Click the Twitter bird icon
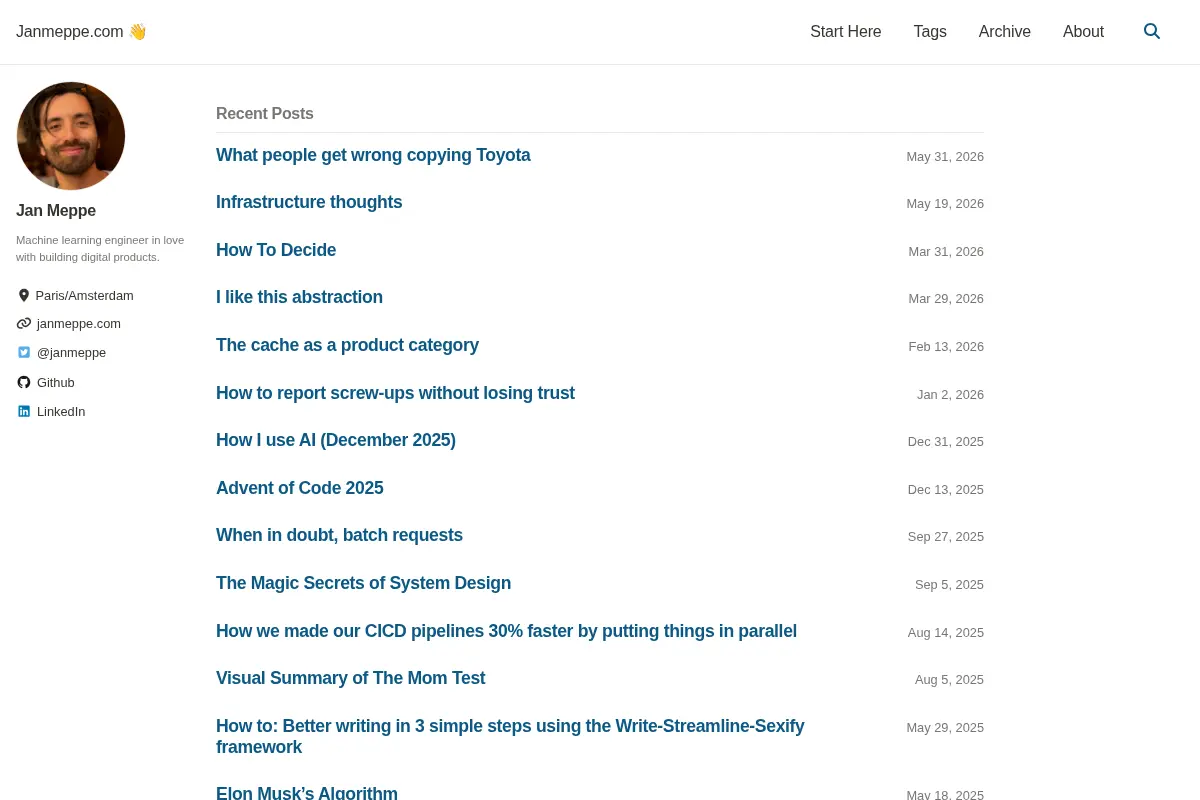Image resolution: width=1200 pixels, height=800 pixels. pos(24,352)
